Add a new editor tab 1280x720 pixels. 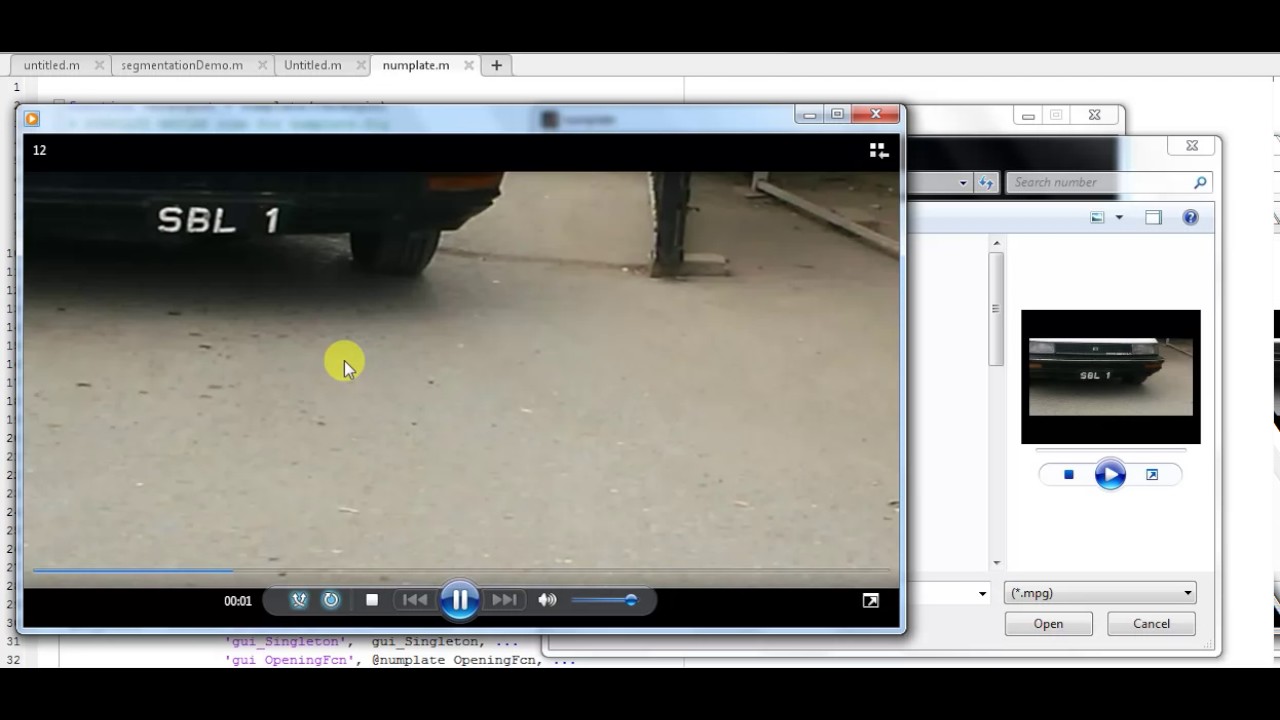[x=496, y=65]
